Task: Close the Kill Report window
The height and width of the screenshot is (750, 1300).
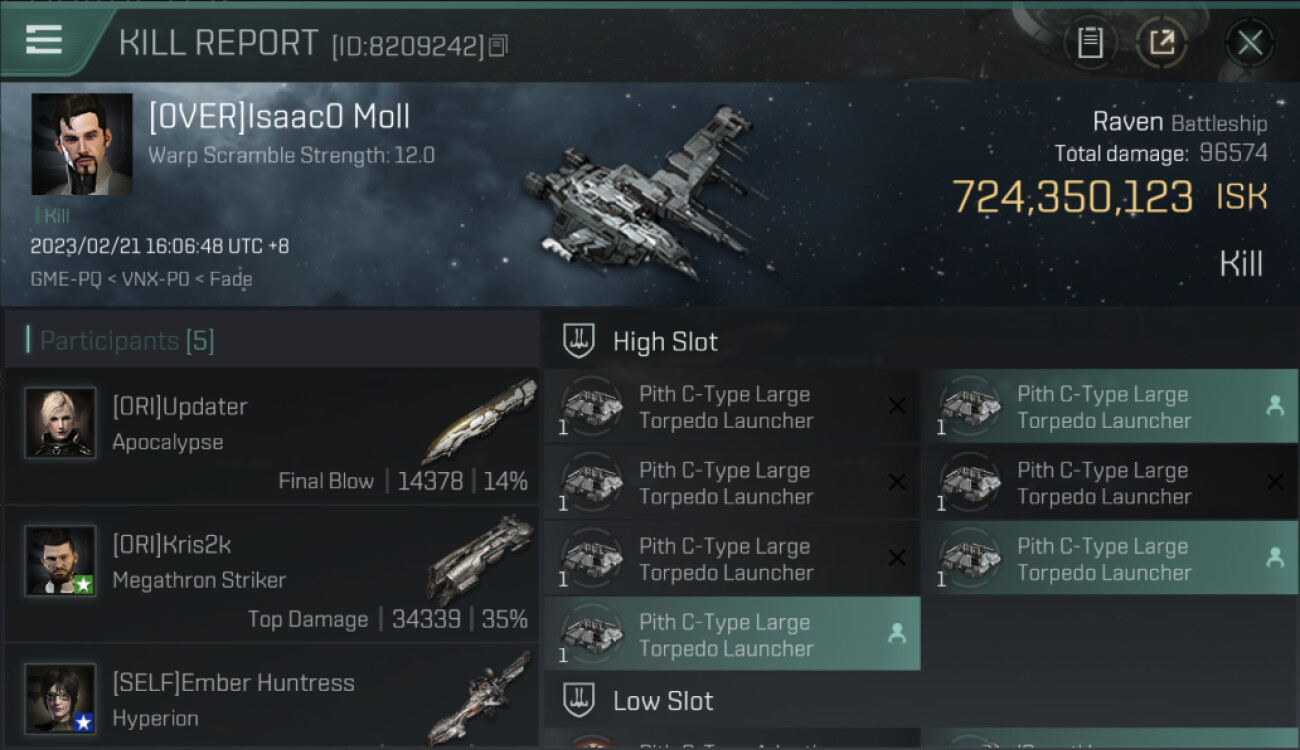Action: click(1249, 43)
